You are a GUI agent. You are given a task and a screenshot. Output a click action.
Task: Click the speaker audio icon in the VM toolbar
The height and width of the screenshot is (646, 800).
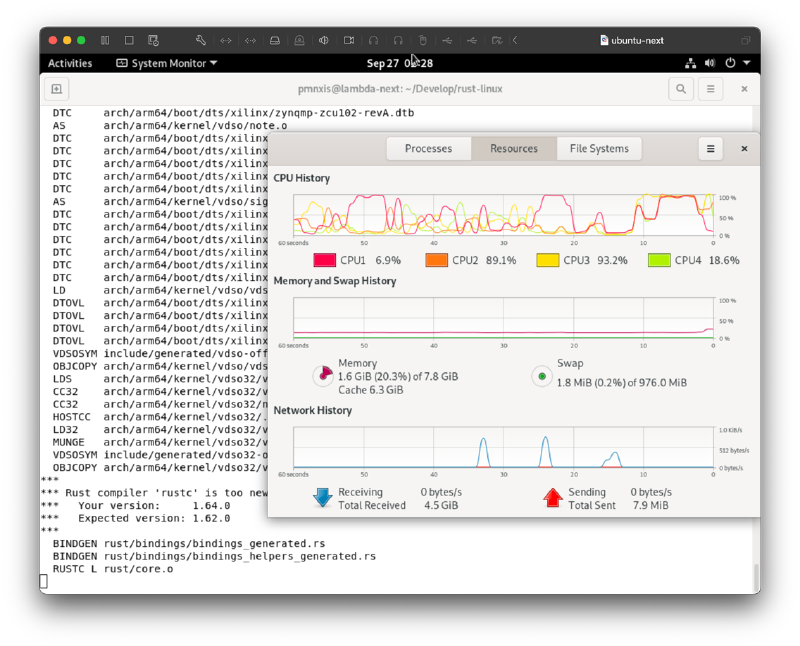tap(322, 40)
